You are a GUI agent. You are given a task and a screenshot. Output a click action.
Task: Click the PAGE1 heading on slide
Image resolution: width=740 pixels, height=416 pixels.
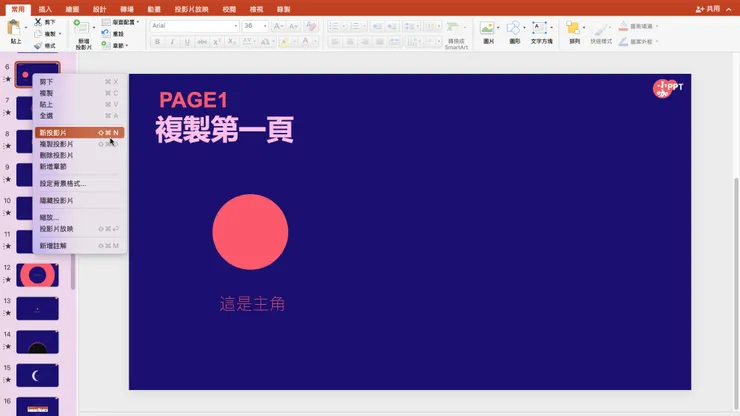(193, 100)
